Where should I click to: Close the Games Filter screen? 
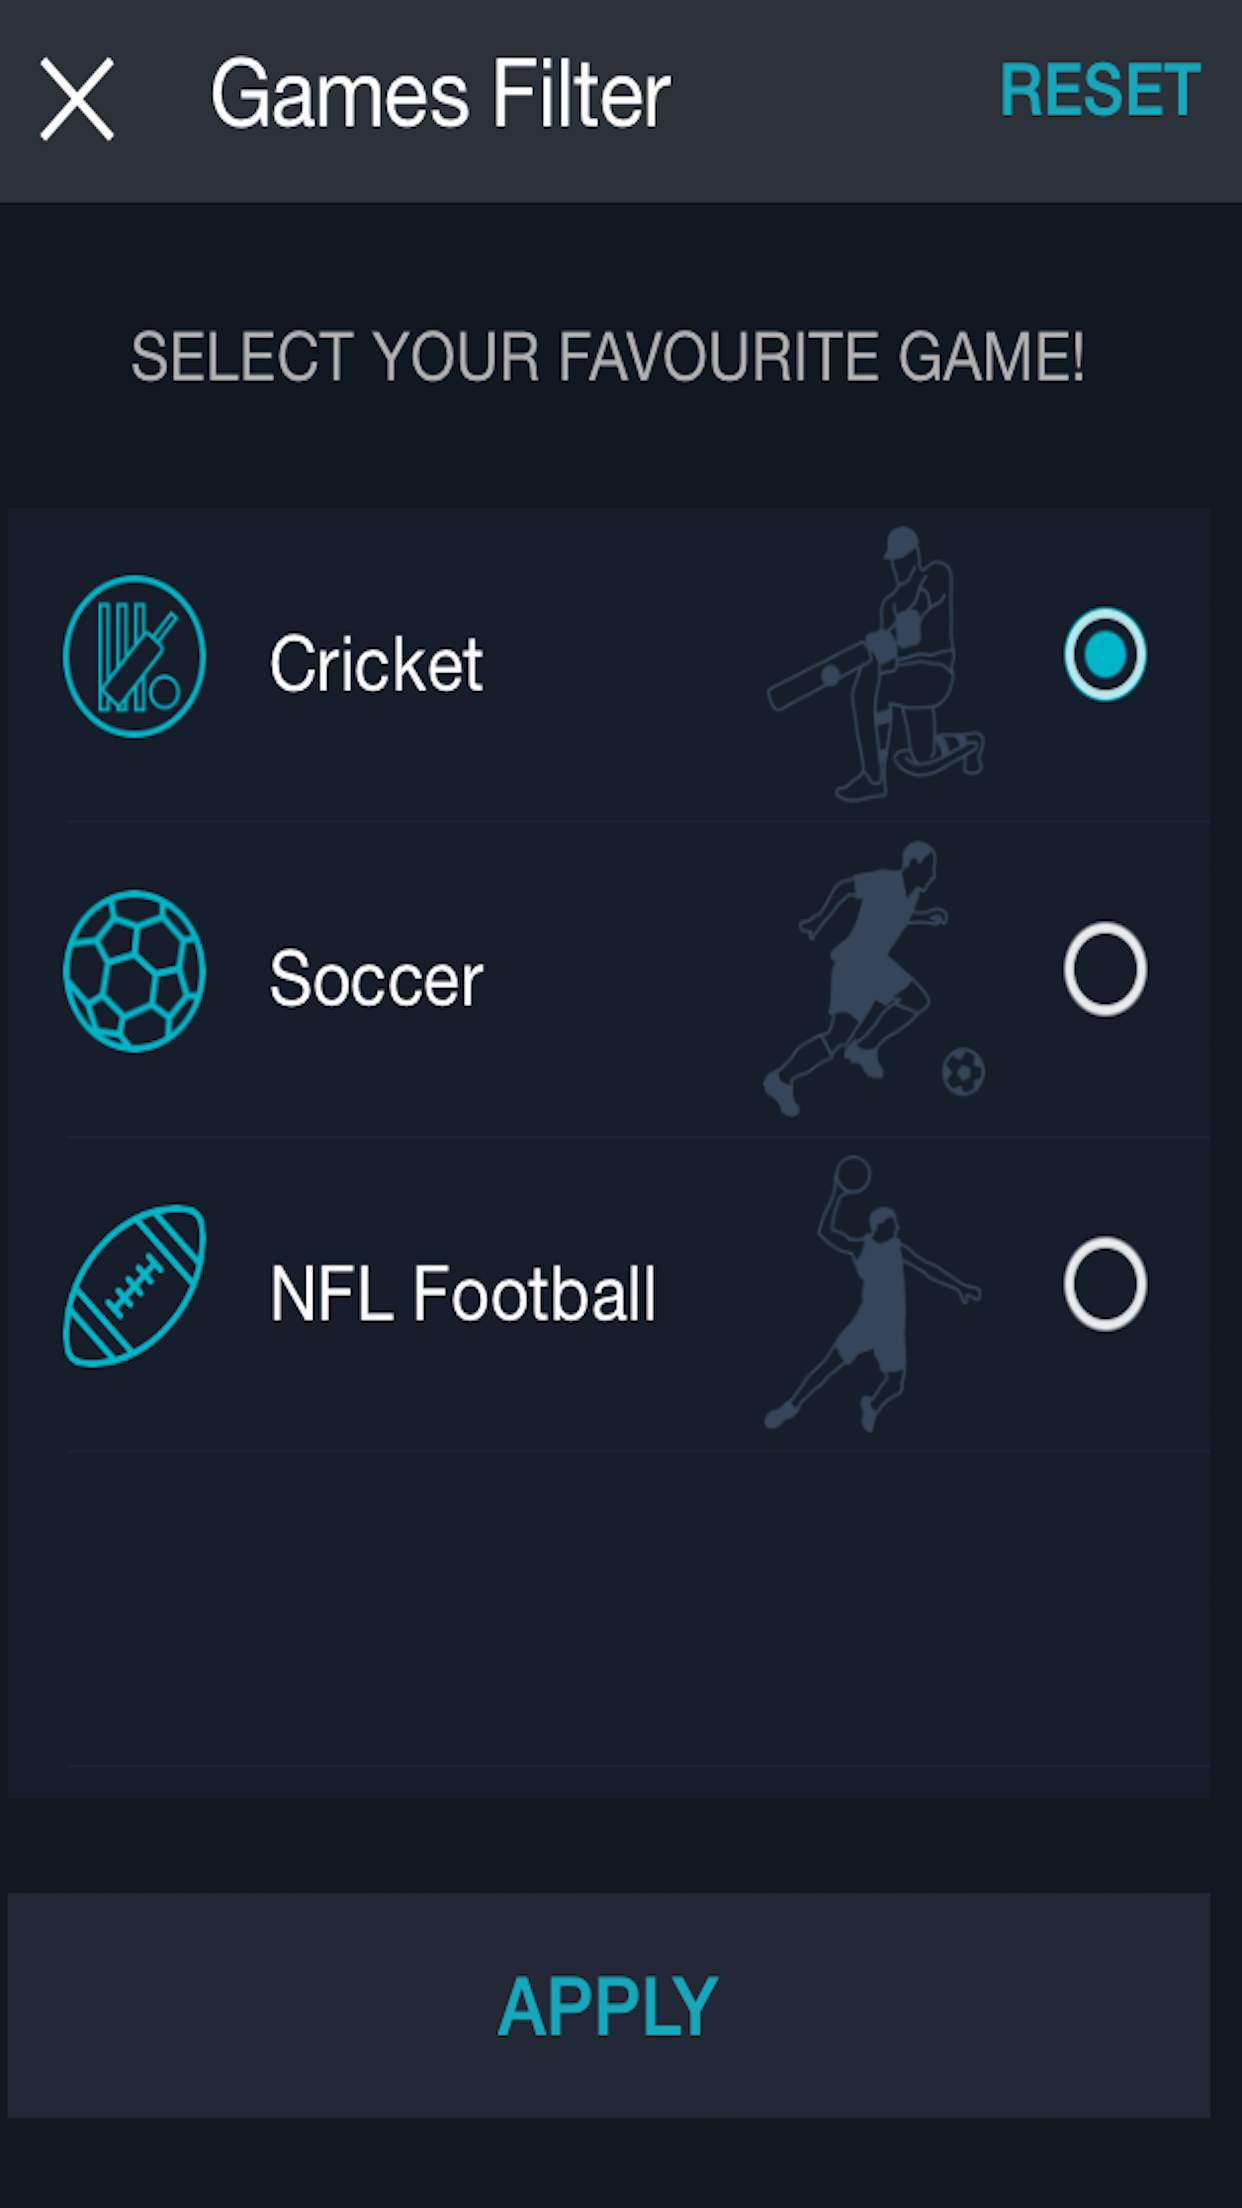pyautogui.click(x=77, y=98)
